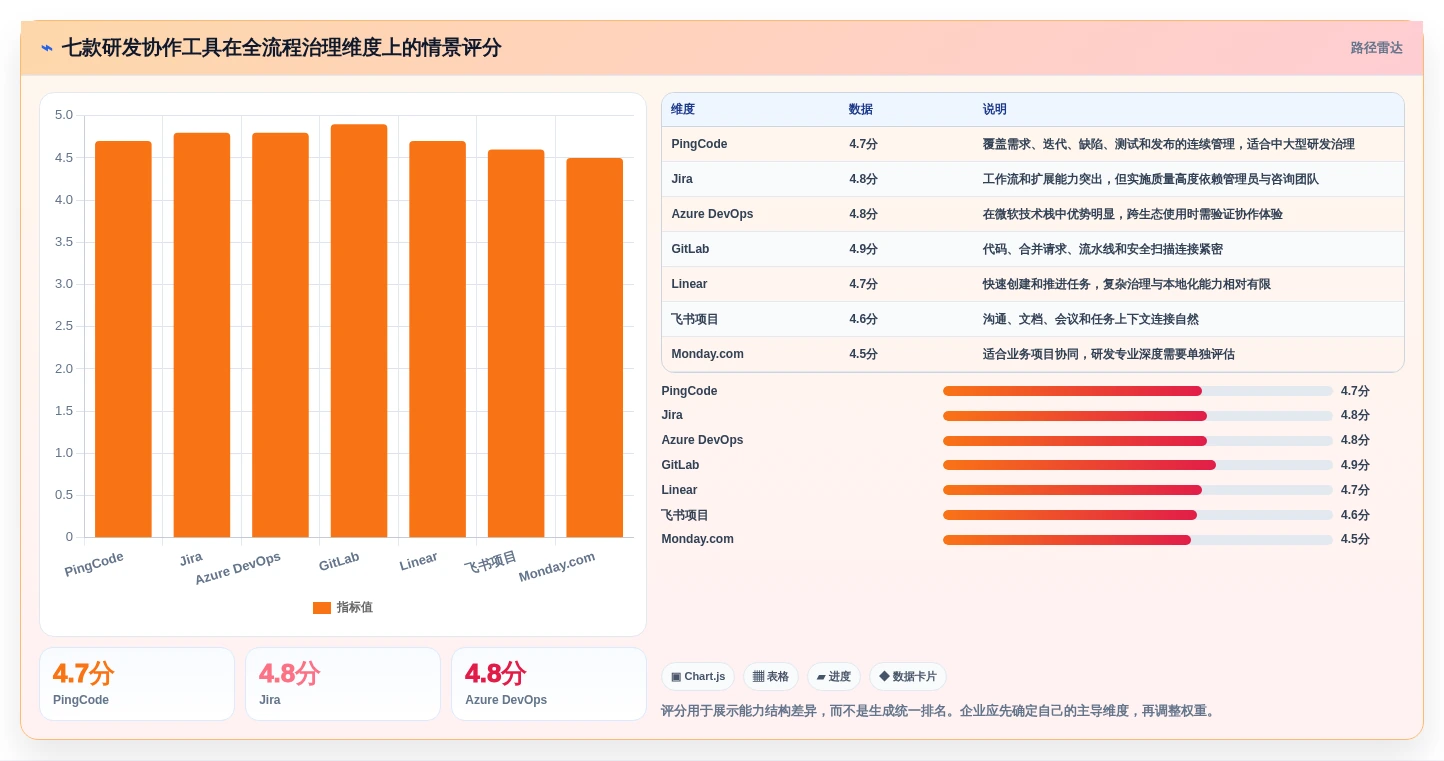This screenshot has width=1444, height=761.
Task: Click the 飞书项目 progress bar
Action: click(1137, 515)
